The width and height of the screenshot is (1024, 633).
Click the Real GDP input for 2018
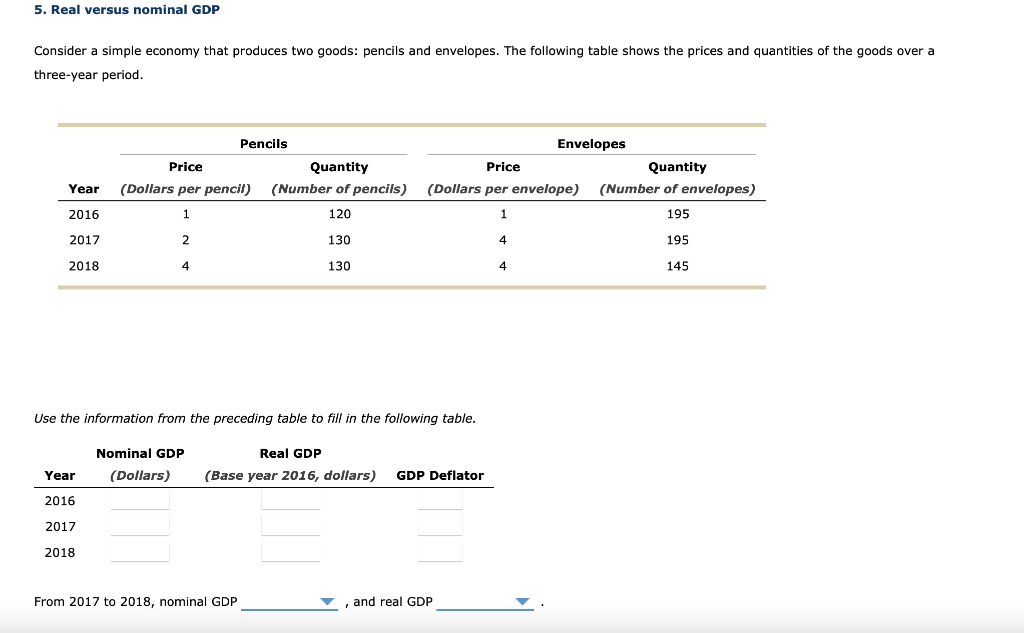point(290,550)
